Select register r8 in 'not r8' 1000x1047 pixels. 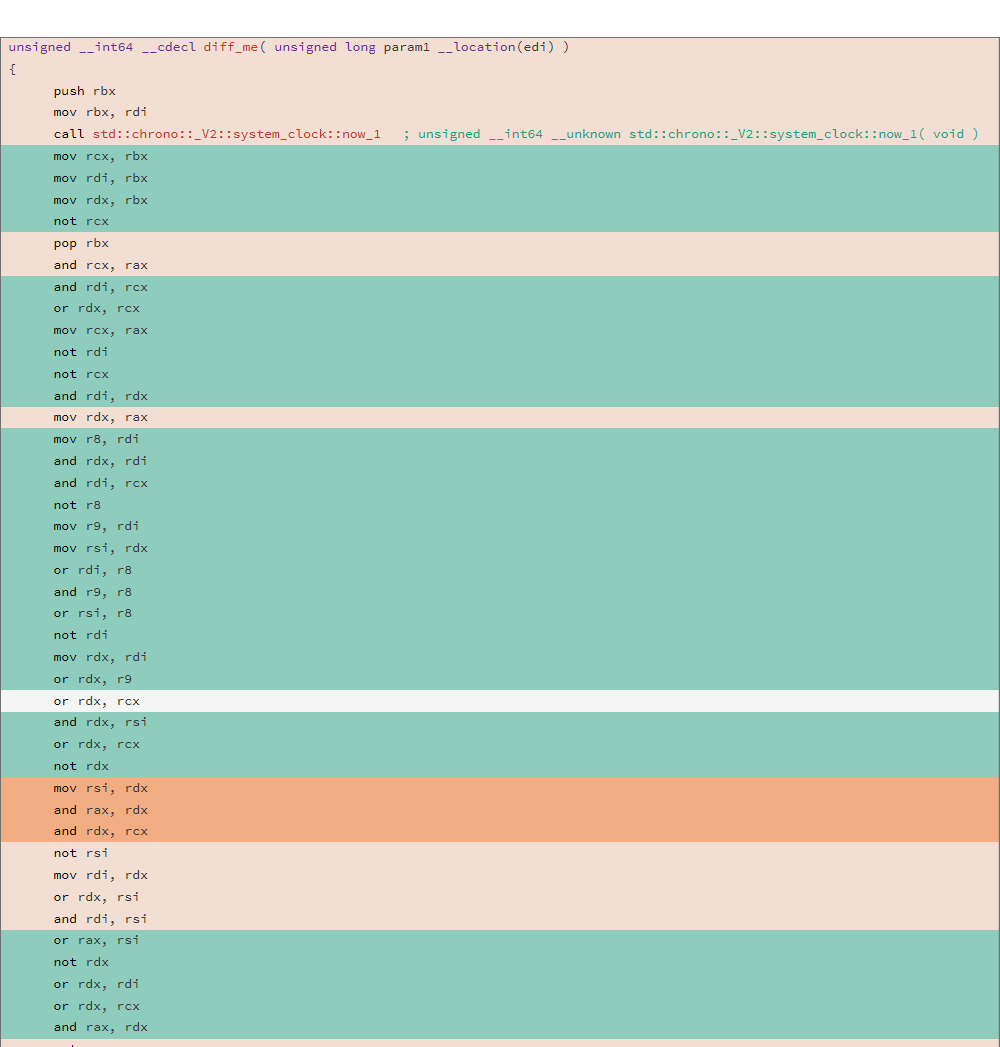pos(92,504)
